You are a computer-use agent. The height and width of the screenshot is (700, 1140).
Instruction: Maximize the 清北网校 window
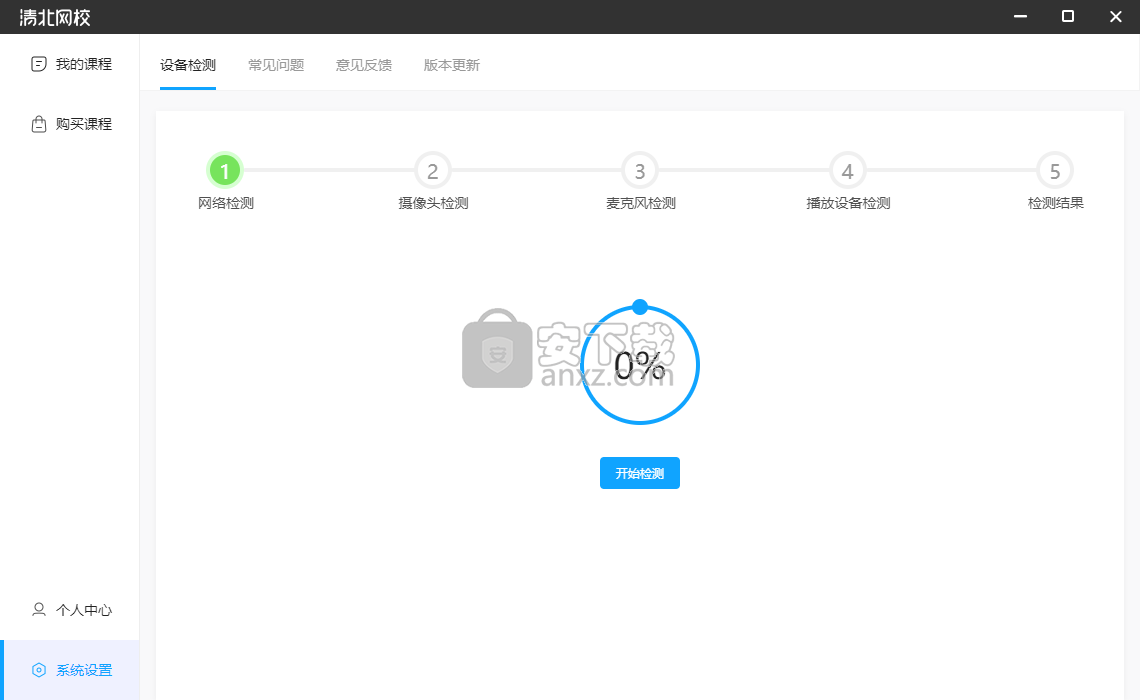pos(1068,16)
